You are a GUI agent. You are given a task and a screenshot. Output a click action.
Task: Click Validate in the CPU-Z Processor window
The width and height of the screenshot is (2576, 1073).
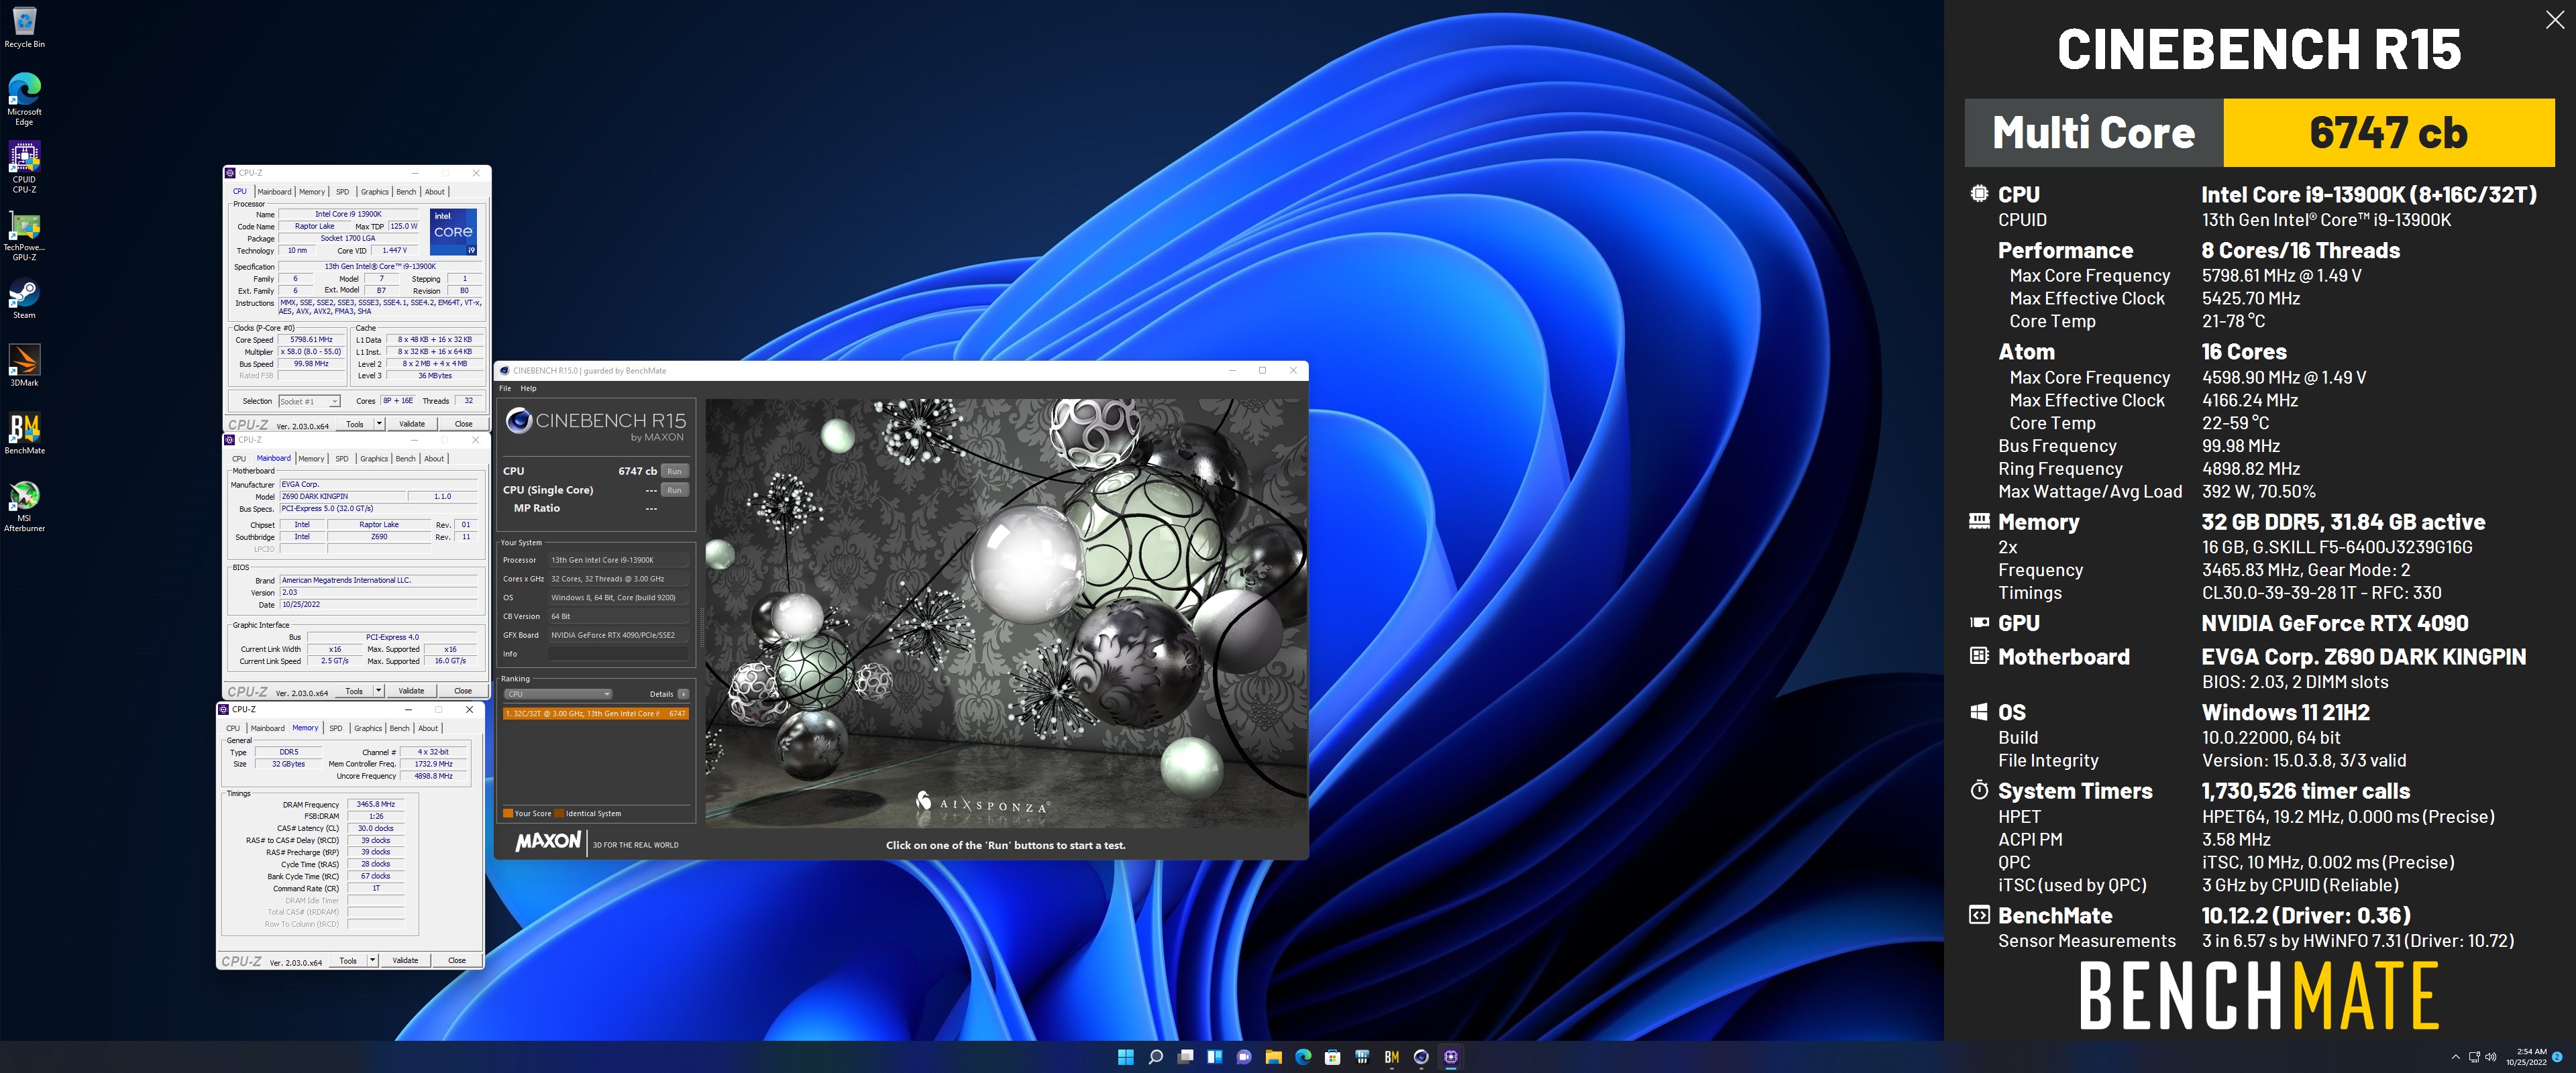pos(412,424)
